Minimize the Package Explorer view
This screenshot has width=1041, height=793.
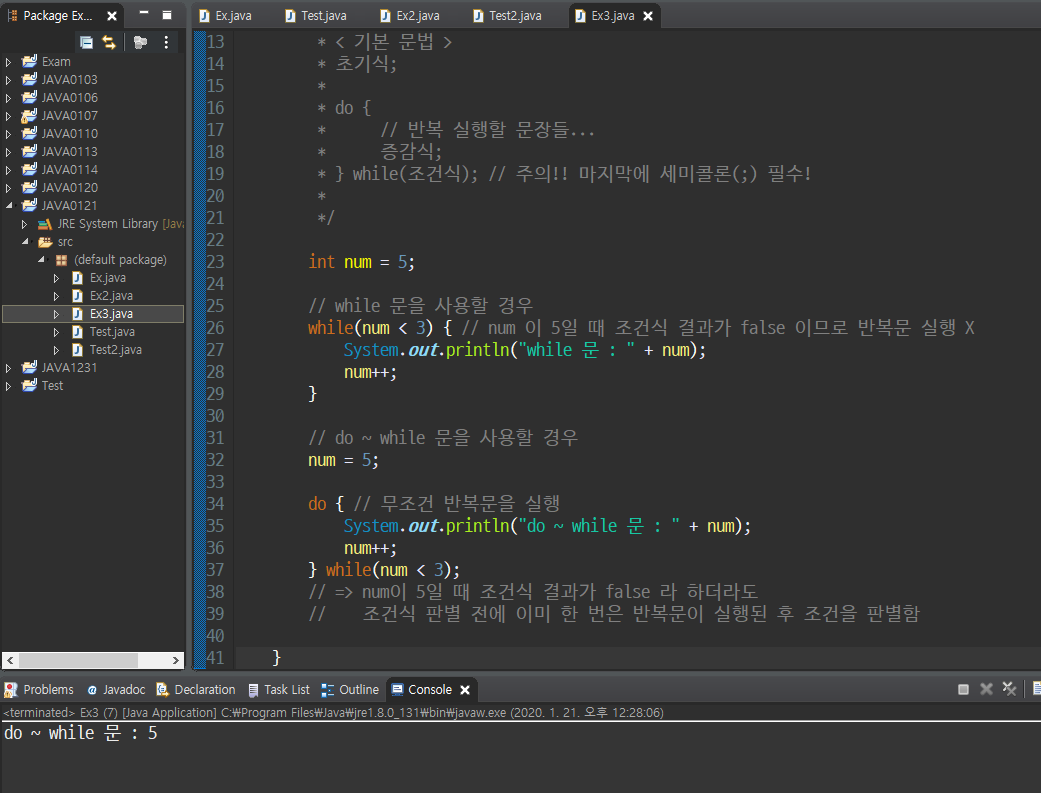[144, 15]
